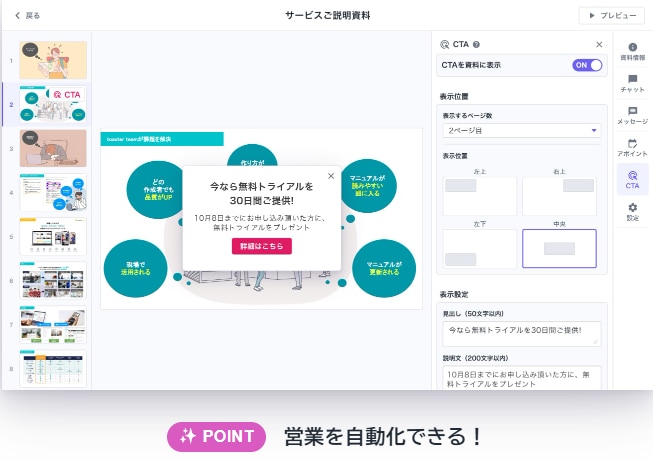The height and width of the screenshot is (461, 653).
Task: Open the チャット chat icon
Action: (x=632, y=84)
